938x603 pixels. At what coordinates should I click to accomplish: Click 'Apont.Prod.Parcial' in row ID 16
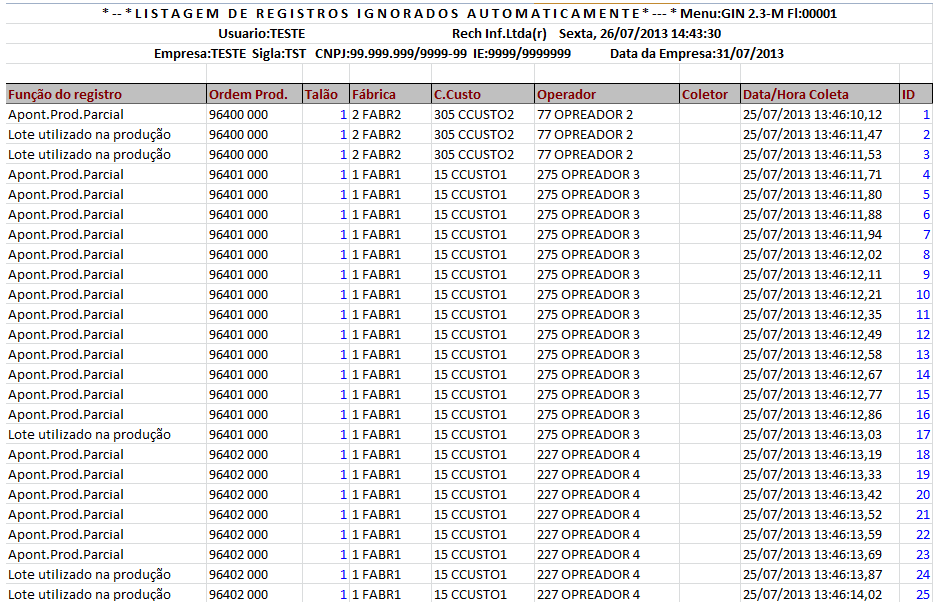click(x=66, y=415)
